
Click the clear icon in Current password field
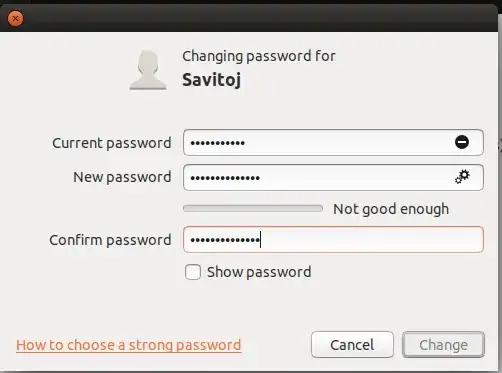(462, 142)
